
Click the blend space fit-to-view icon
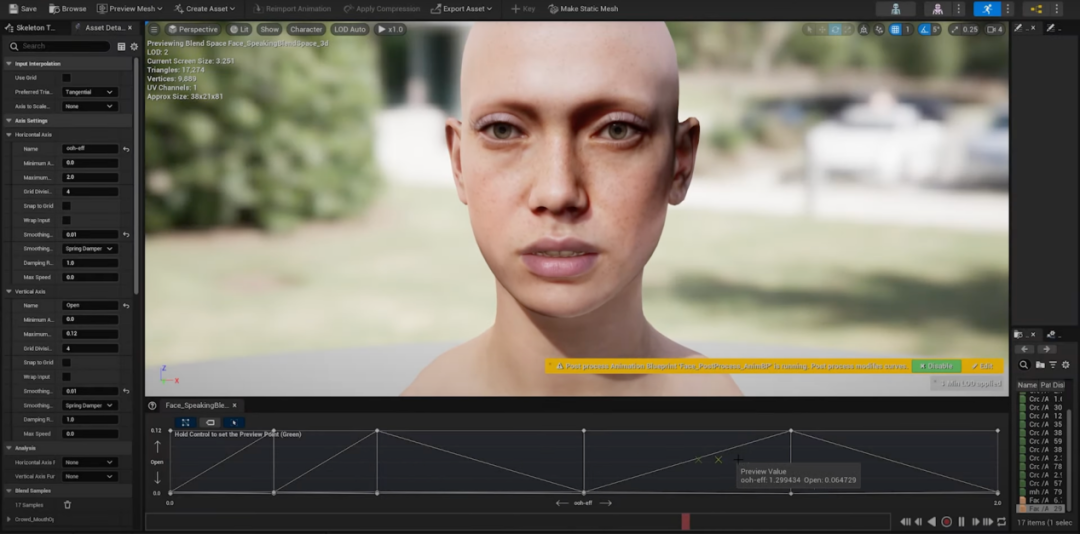(186, 423)
